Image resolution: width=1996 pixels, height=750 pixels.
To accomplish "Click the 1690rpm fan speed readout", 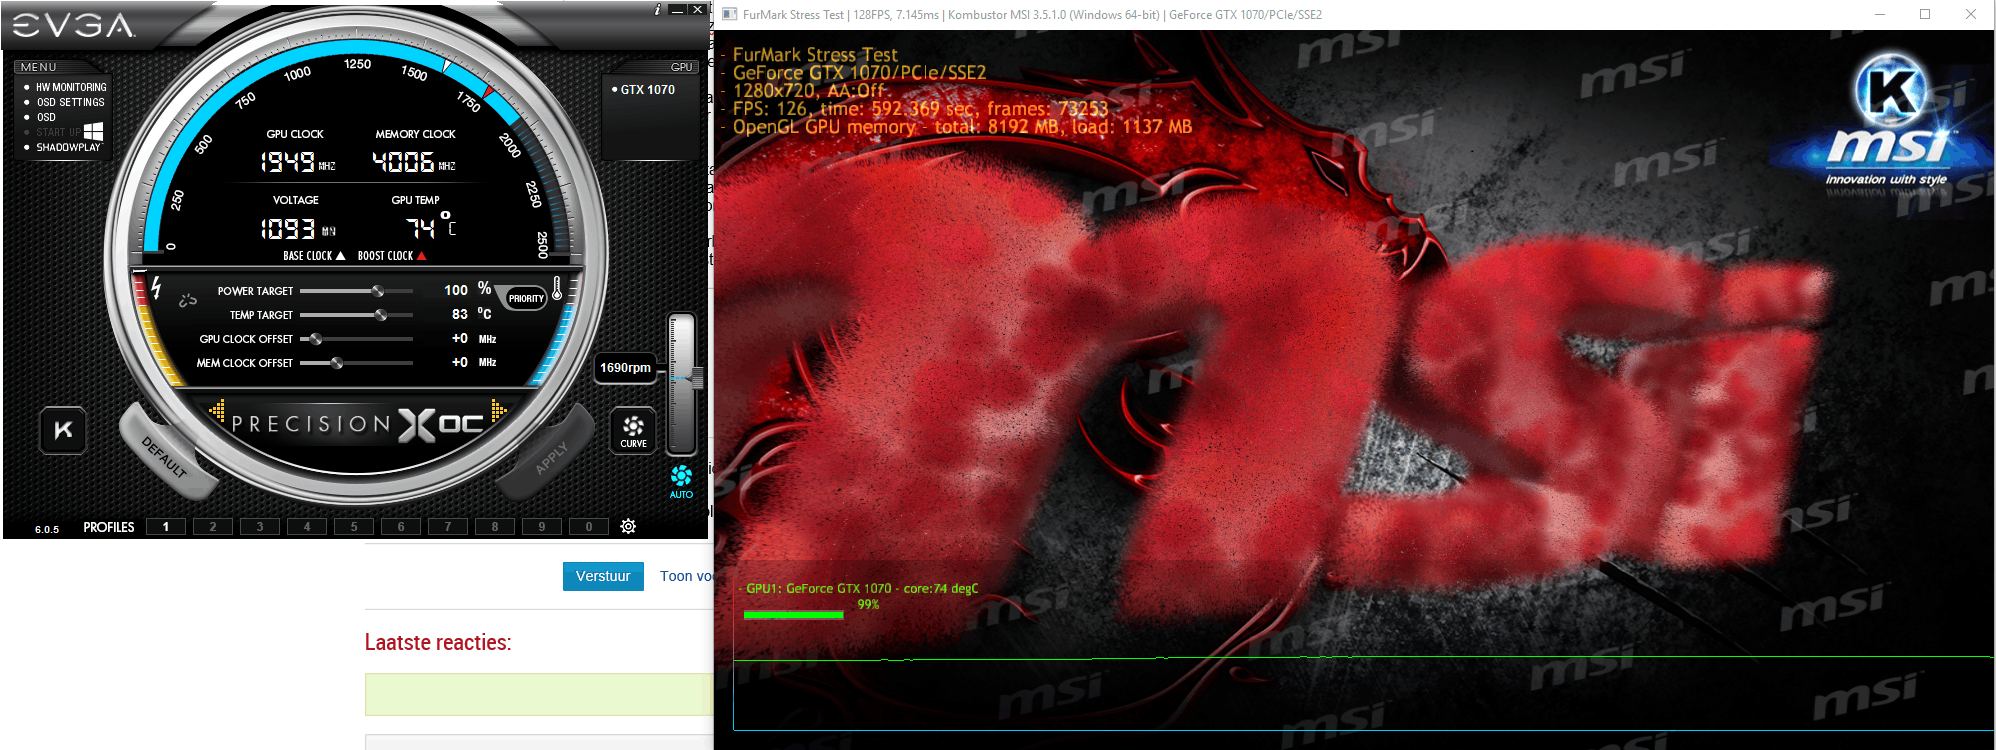I will (625, 368).
